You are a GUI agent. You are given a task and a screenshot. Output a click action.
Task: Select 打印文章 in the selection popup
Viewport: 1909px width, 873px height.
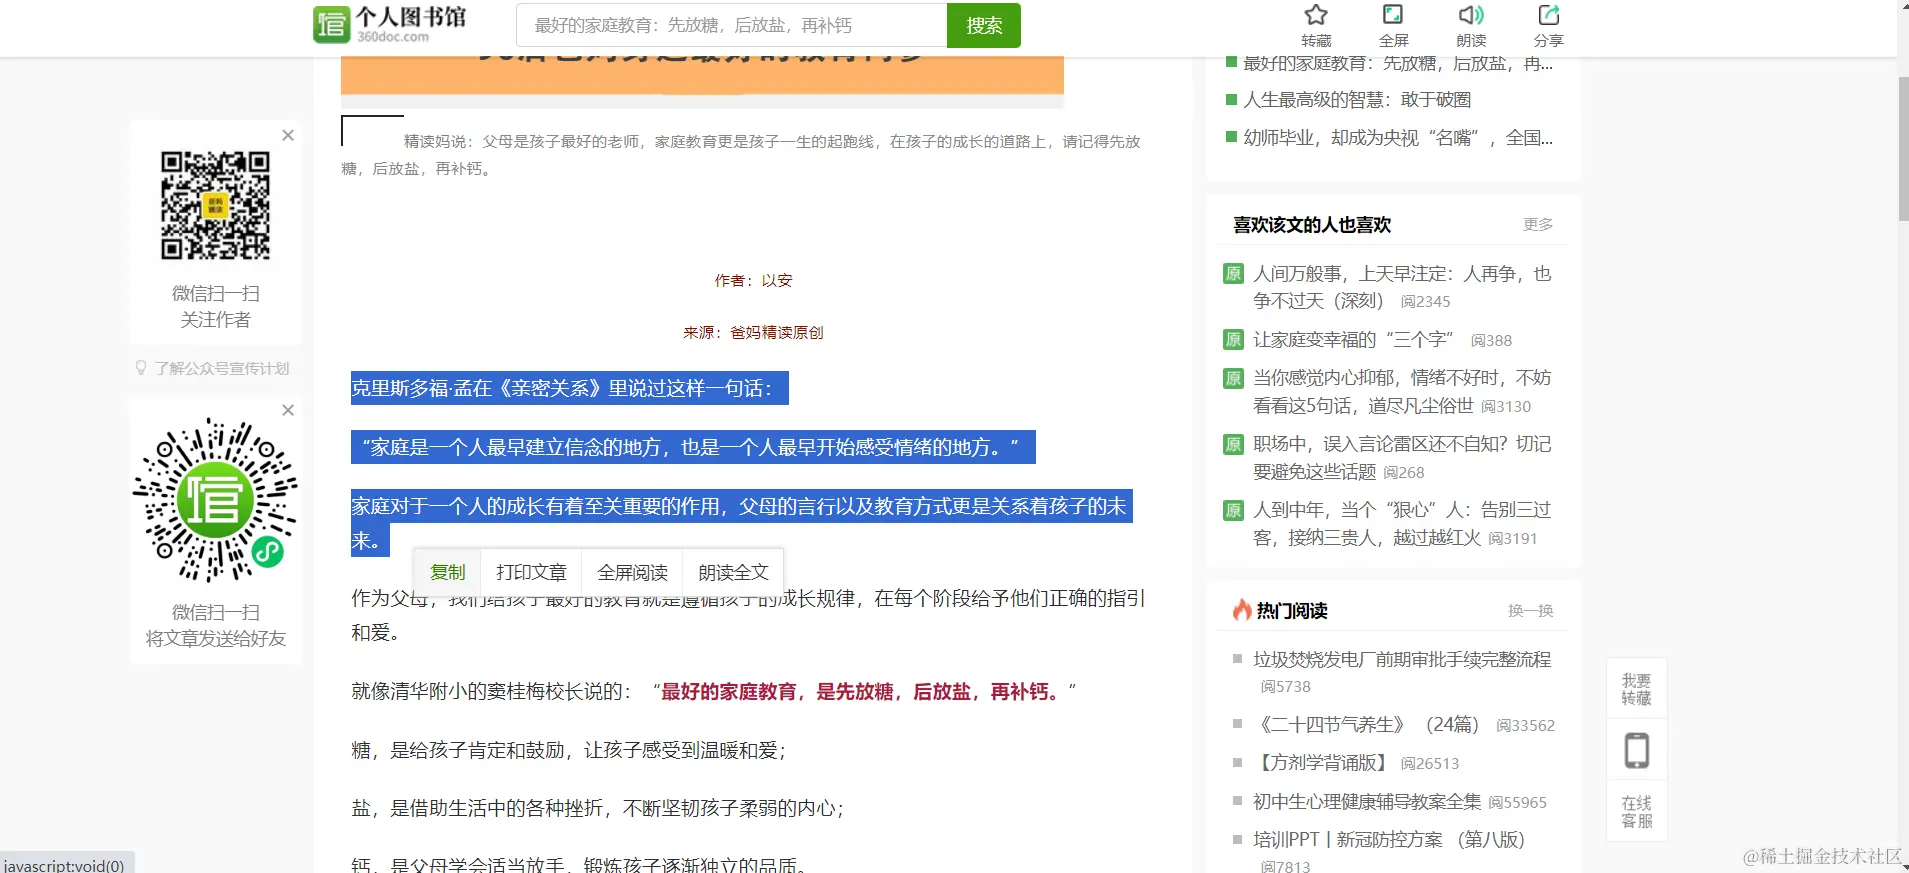(x=531, y=572)
